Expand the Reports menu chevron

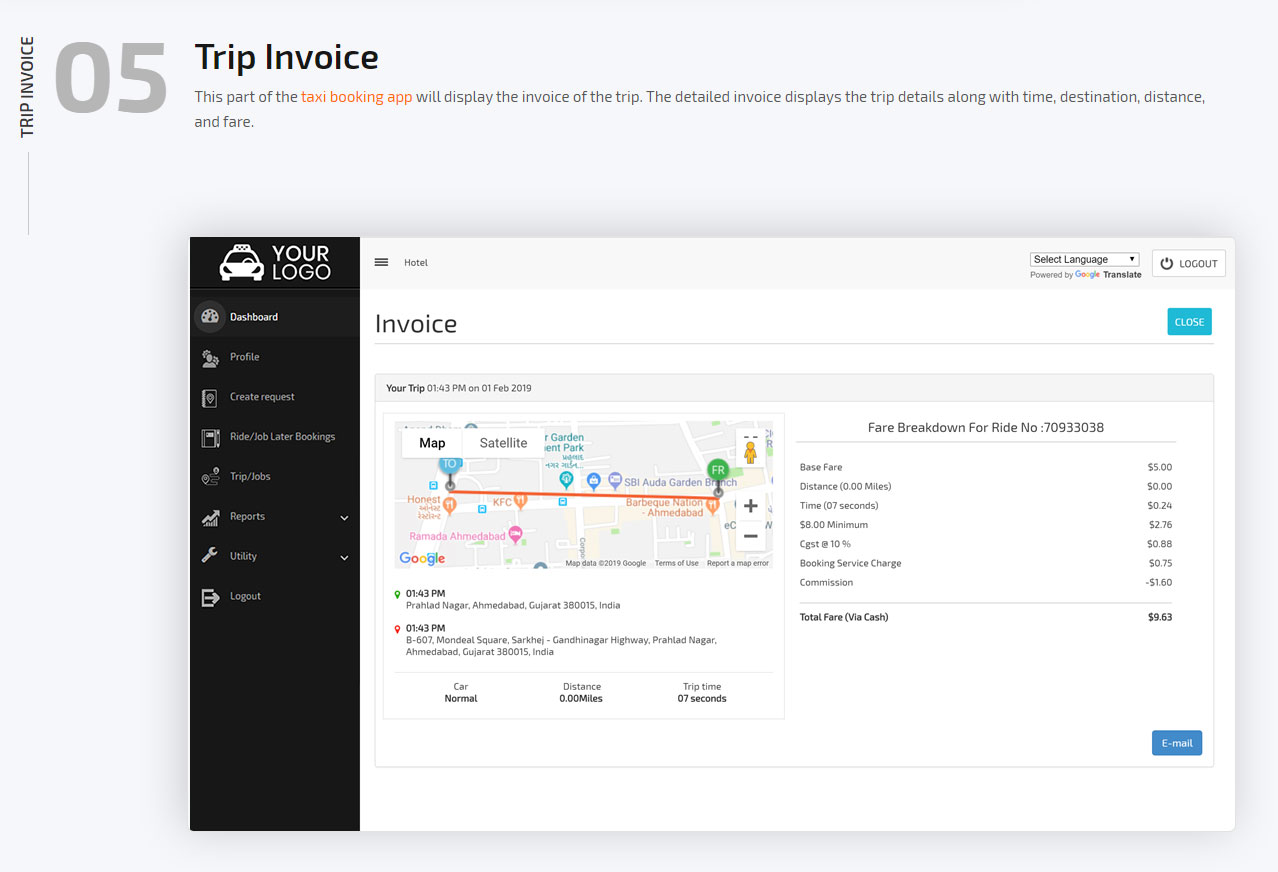[344, 518]
